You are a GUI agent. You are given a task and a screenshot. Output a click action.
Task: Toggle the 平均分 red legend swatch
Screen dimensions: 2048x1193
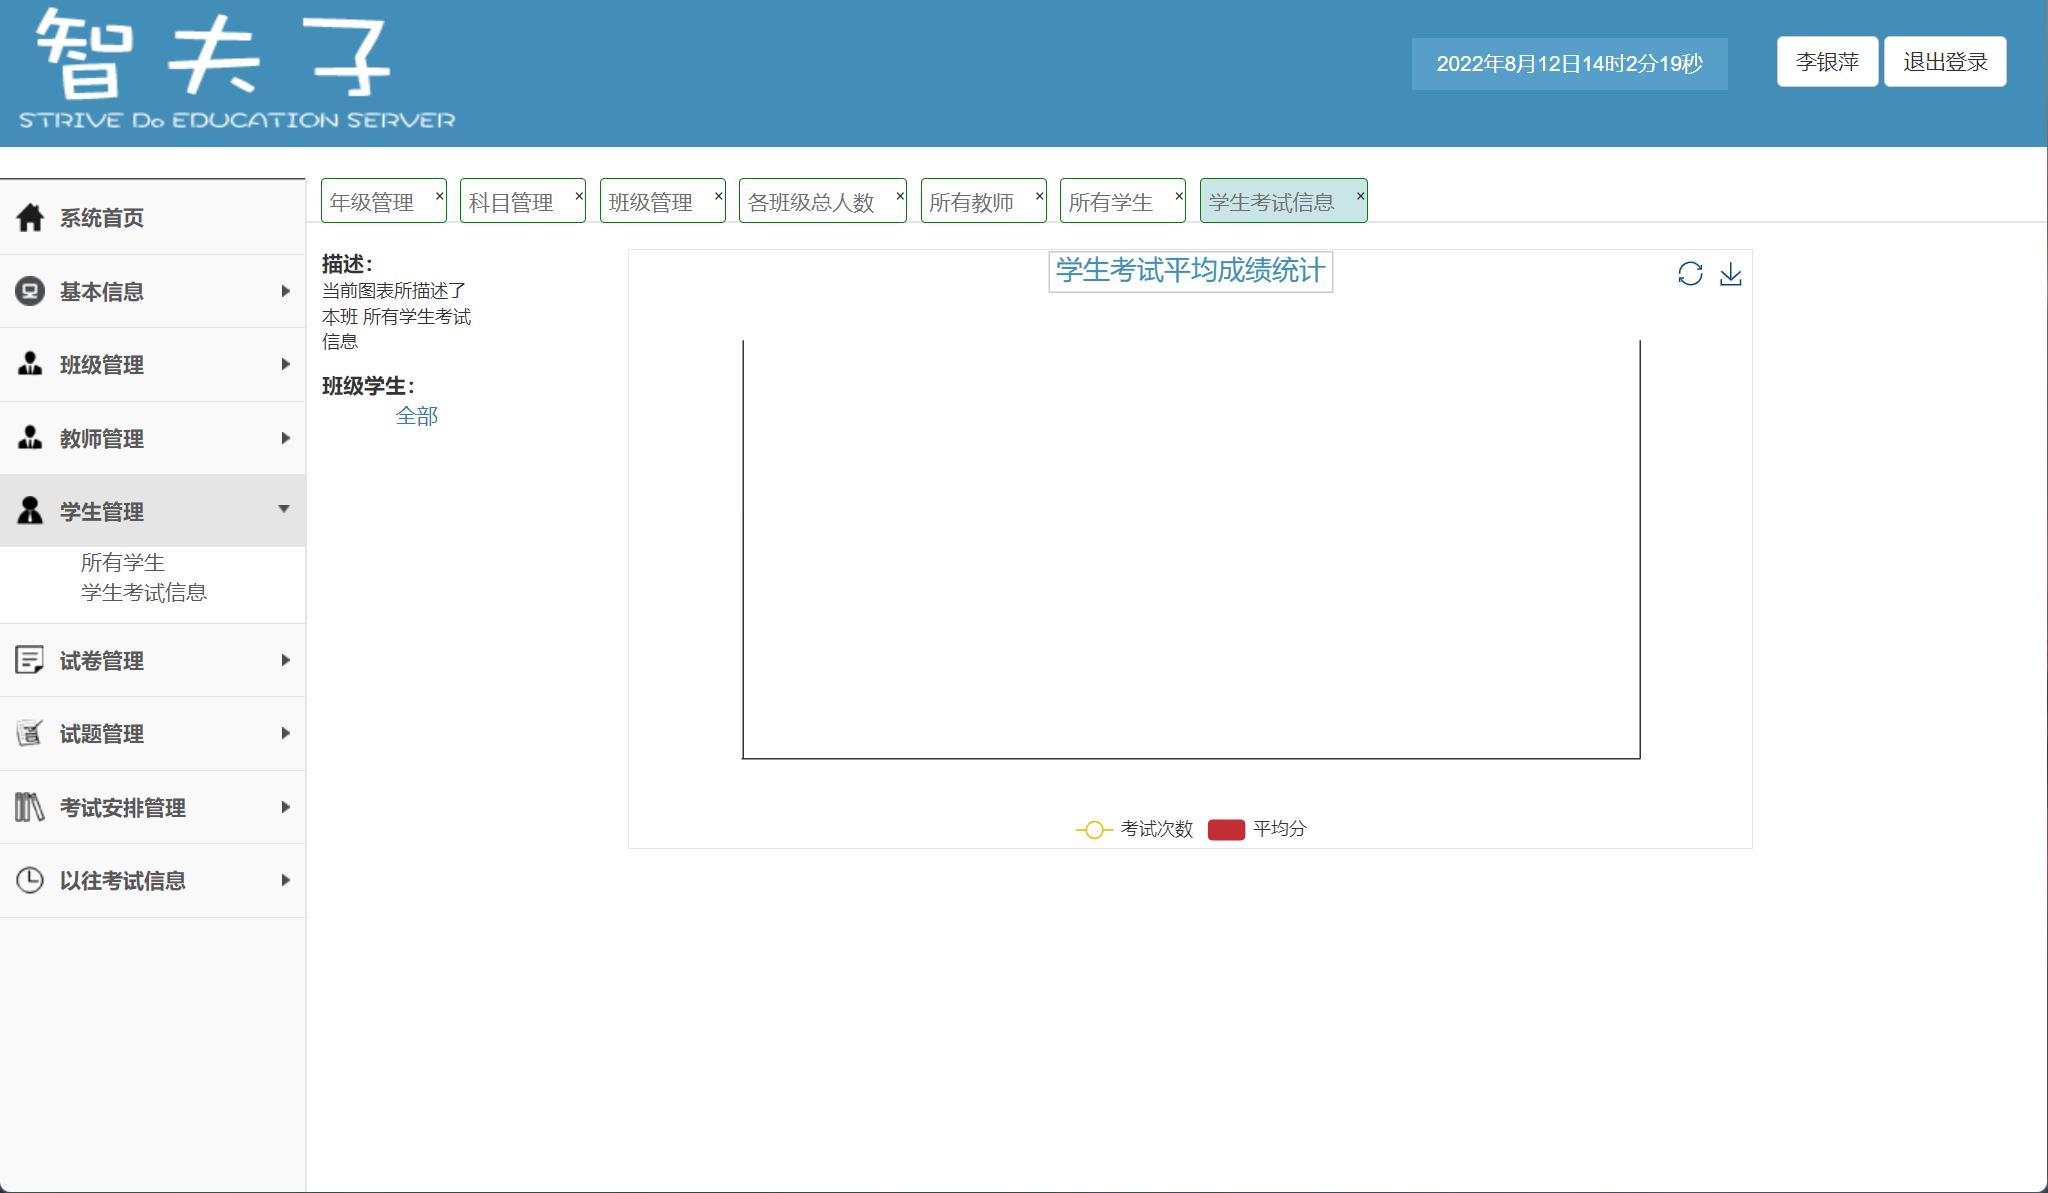[1226, 829]
